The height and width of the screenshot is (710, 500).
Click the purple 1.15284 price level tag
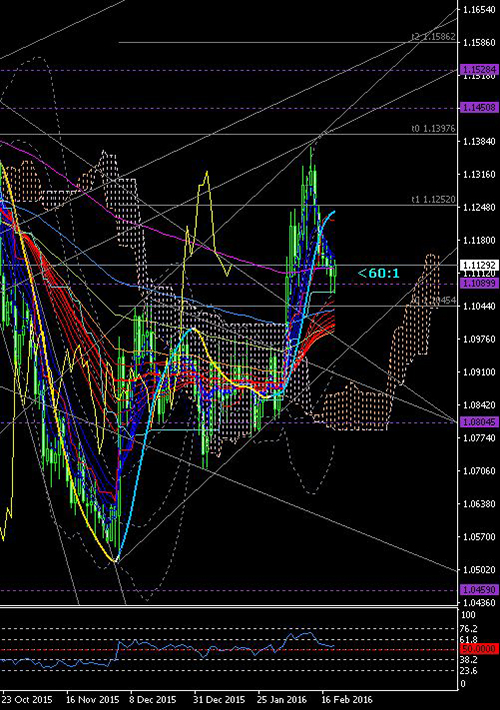tap(480, 70)
